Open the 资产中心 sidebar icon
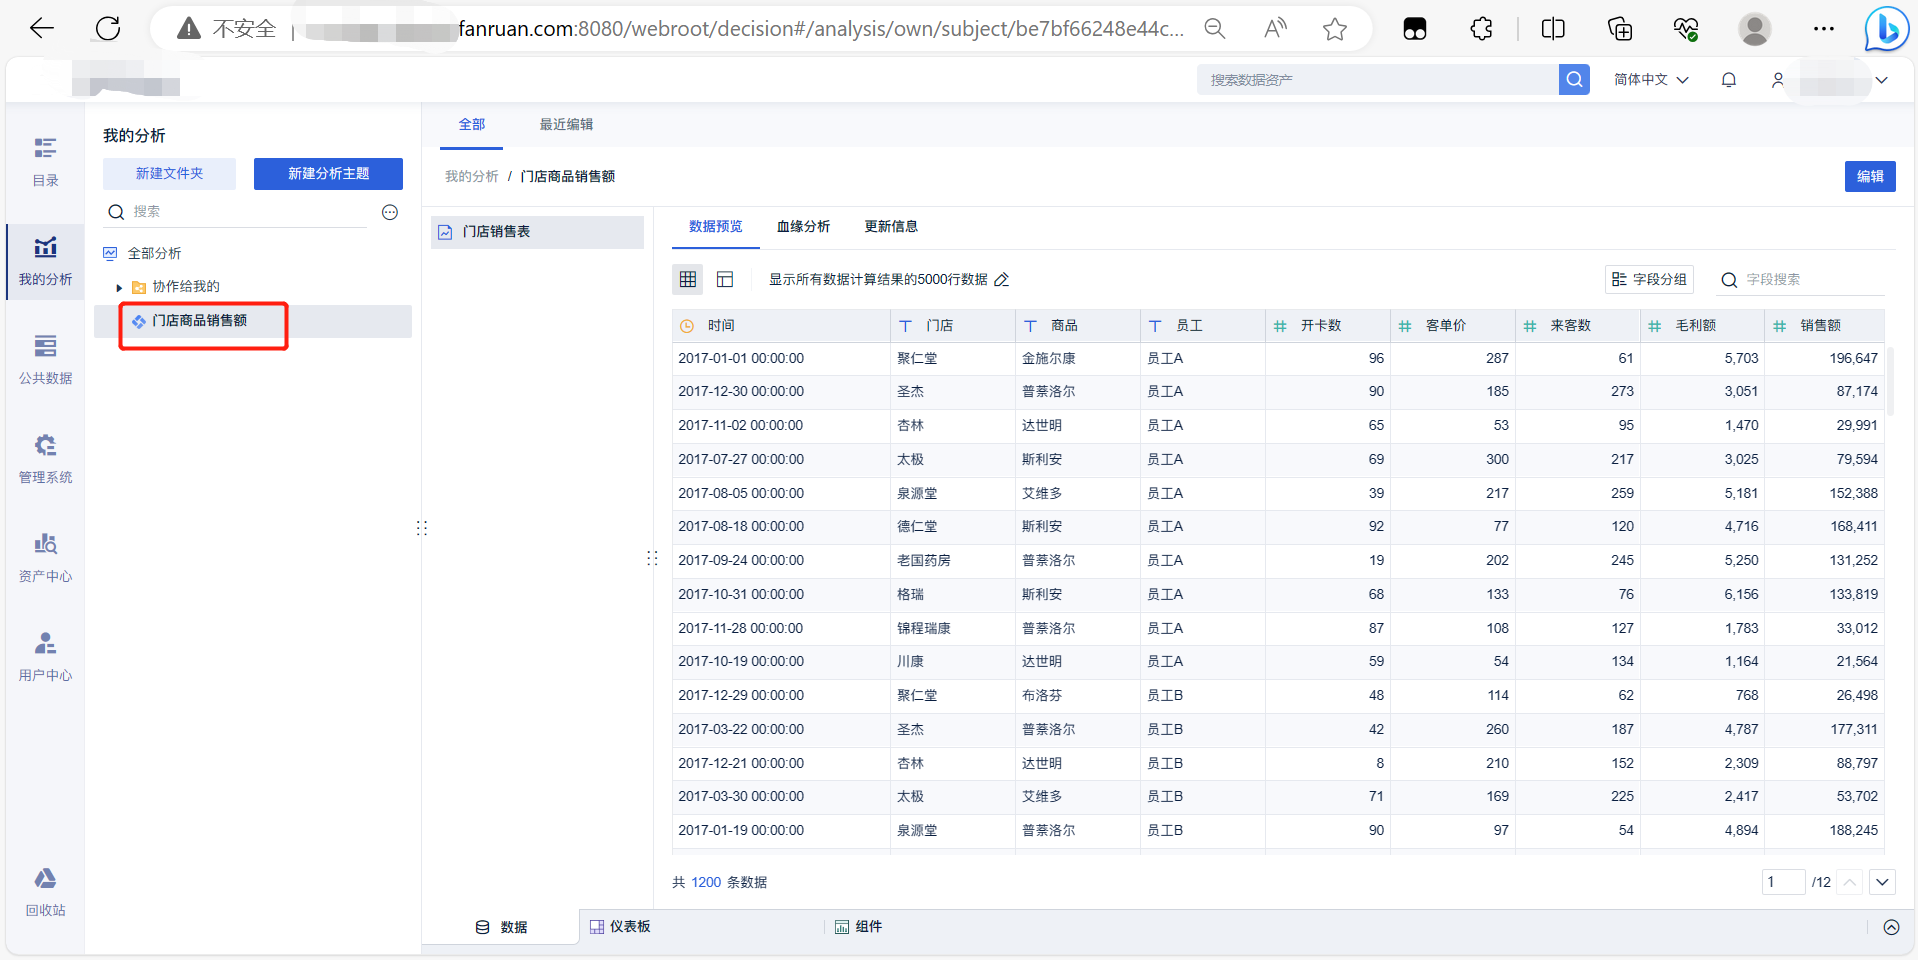Image resolution: width=1918 pixels, height=960 pixels. (x=45, y=557)
